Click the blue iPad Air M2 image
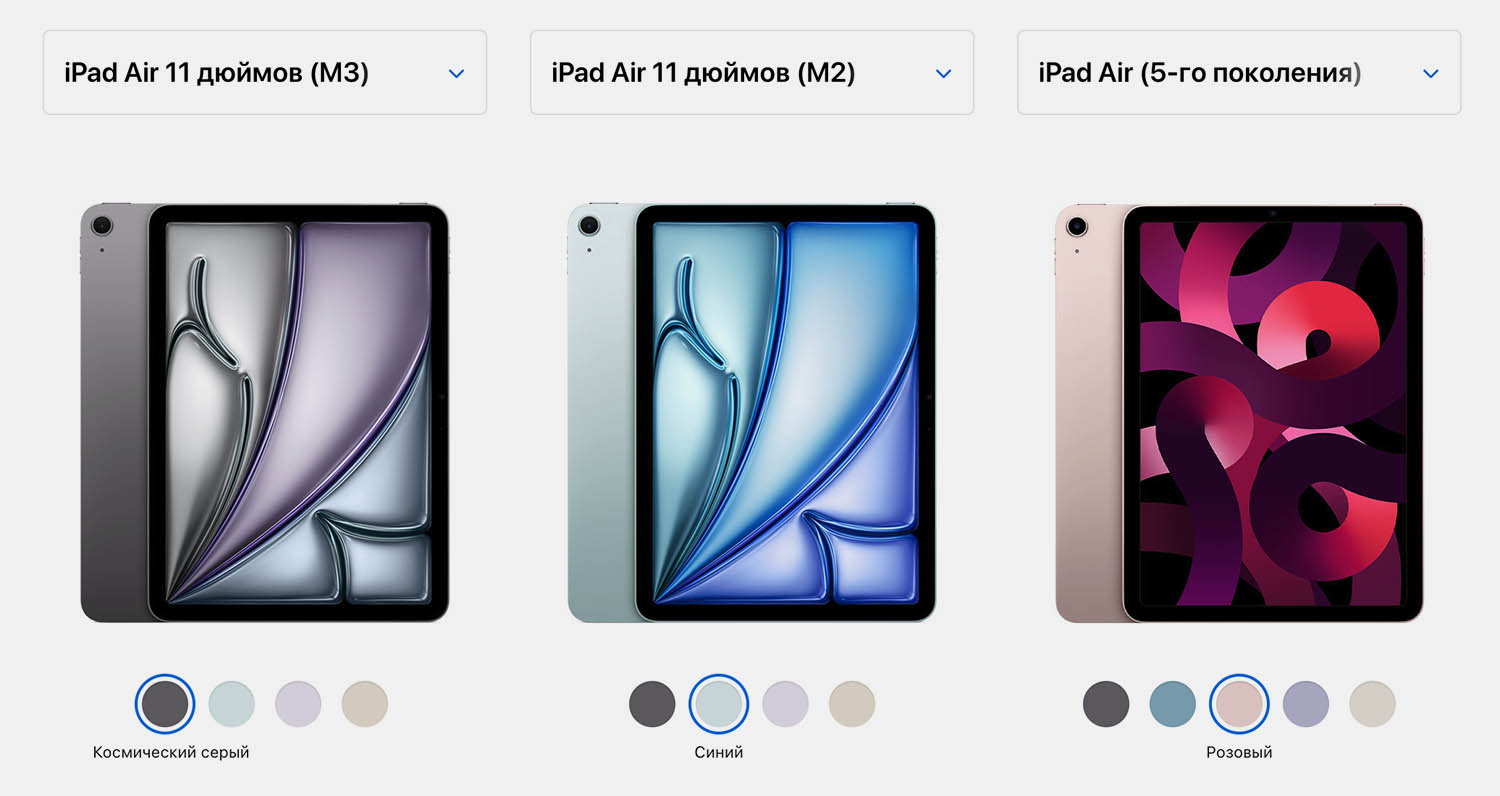Screen dimensions: 1500x796 (752, 413)
